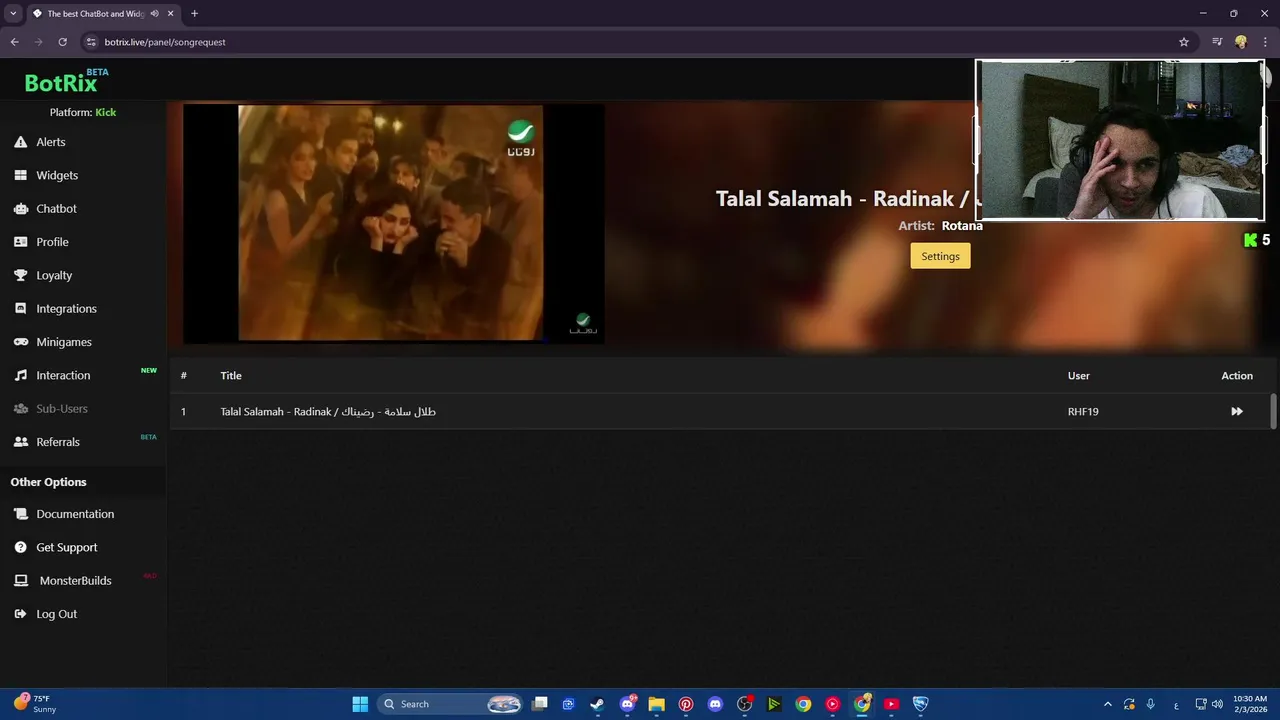Screen dimensions: 1280x720
Task: Open Pinterest from the taskbar
Action: click(686, 704)
